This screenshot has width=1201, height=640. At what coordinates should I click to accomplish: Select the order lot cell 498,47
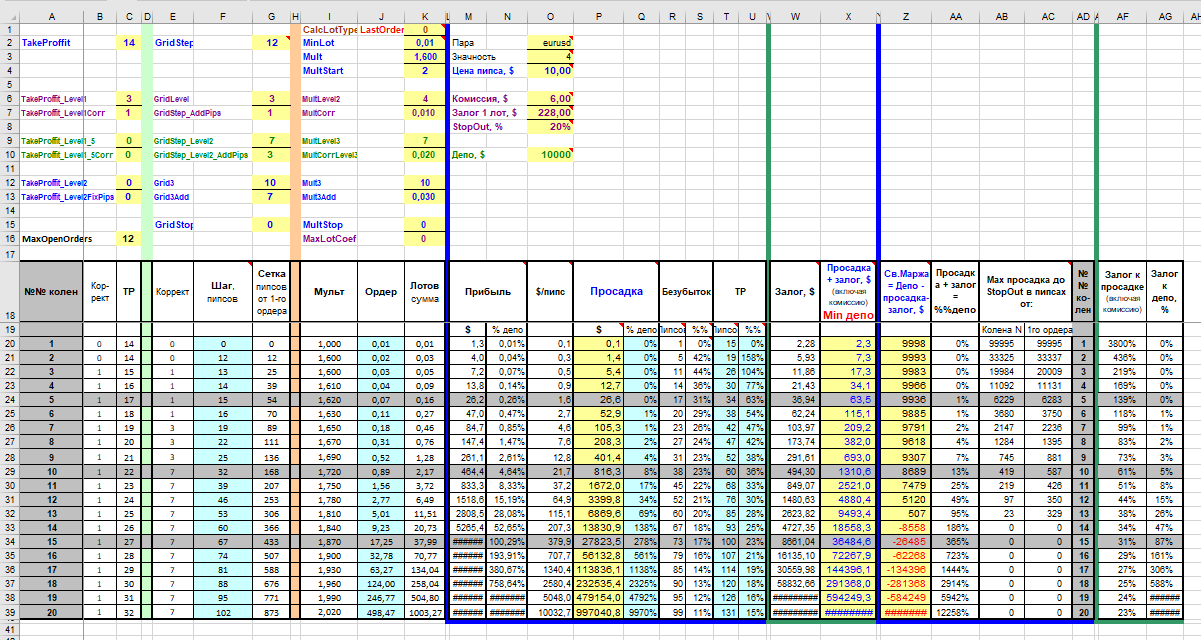coord(381,613)
